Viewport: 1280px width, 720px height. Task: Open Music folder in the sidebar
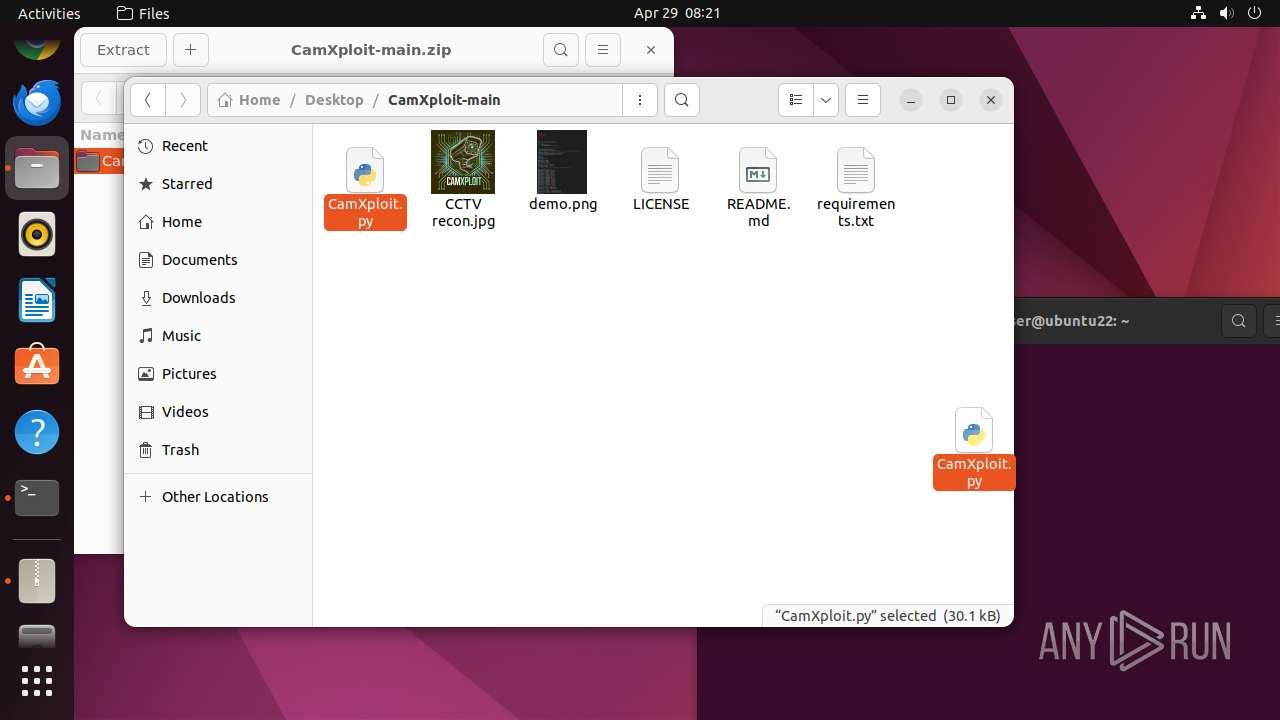tap(218, 336)
